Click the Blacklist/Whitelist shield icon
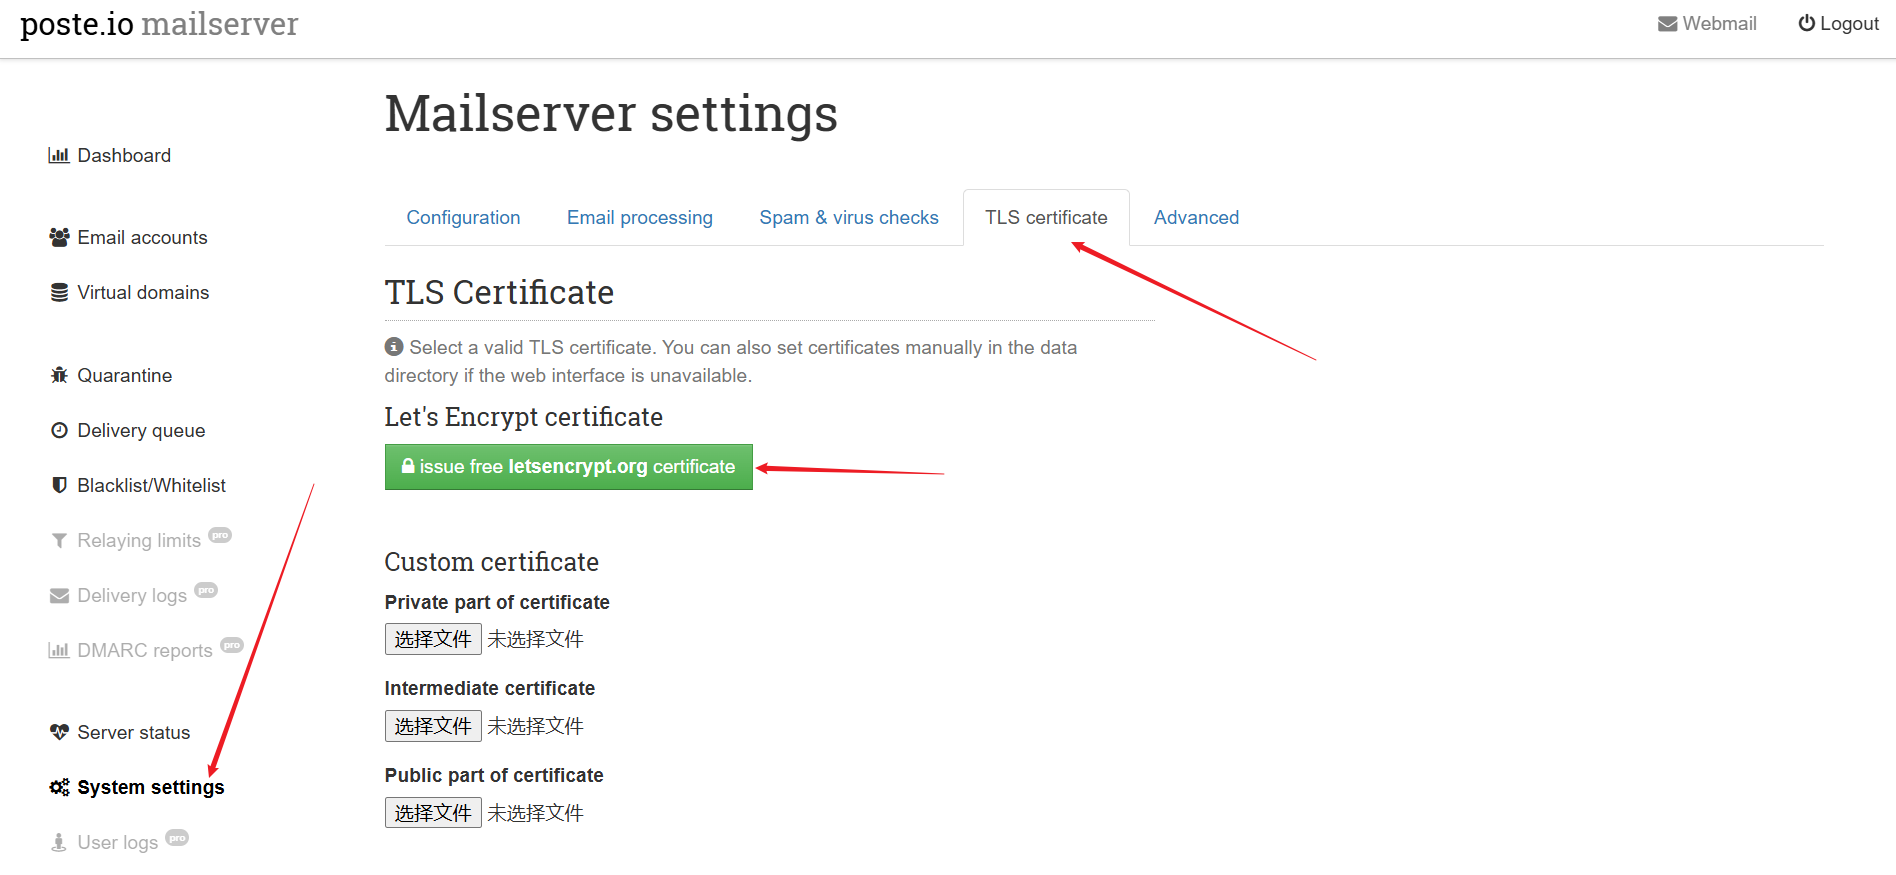1896x875 pixels. pyautogui.click(x=59, y=485)
